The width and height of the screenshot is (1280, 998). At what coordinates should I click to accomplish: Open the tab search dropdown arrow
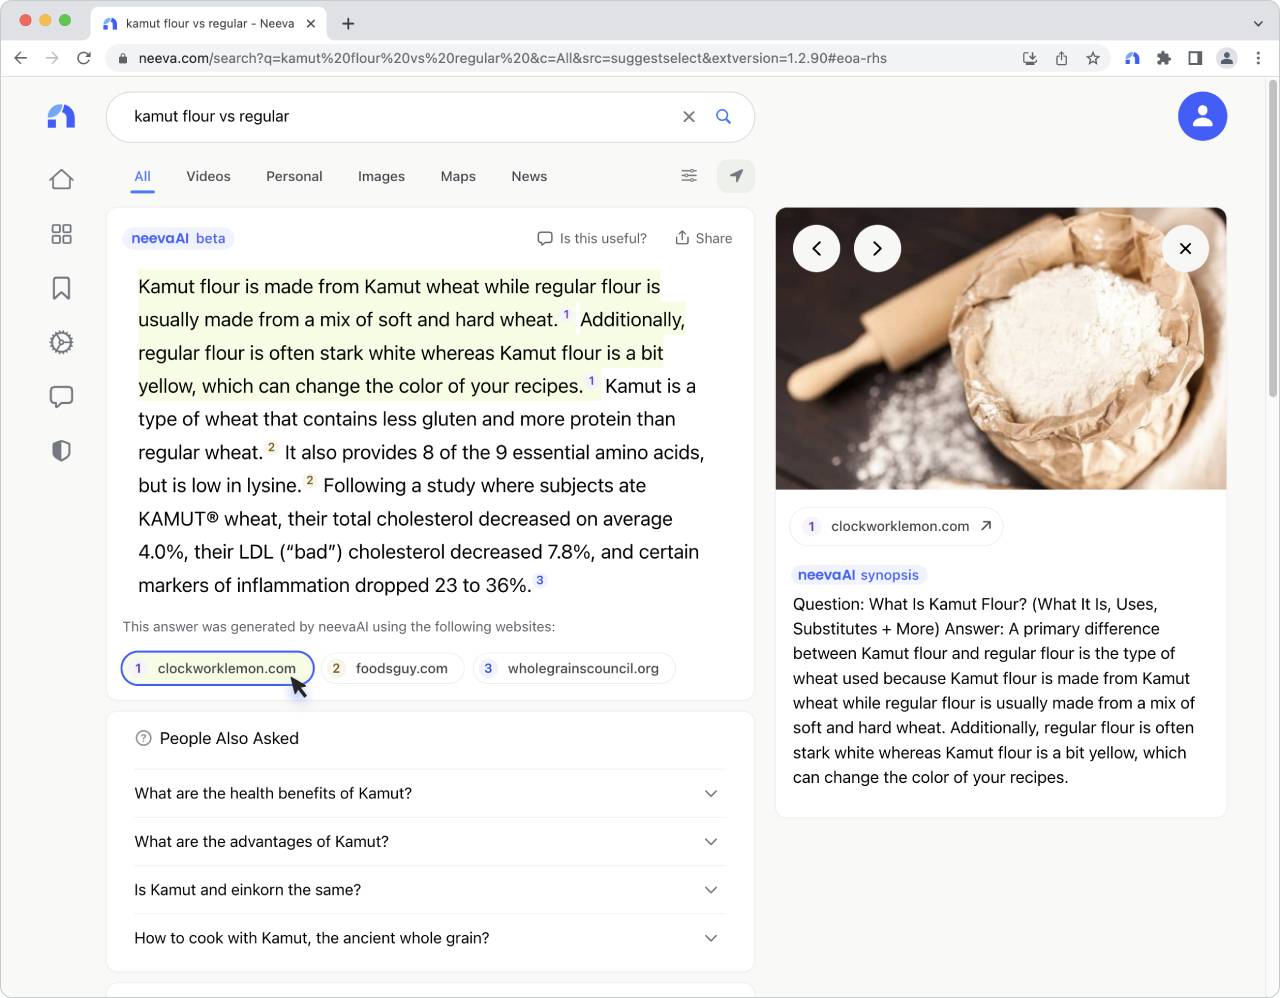tap(1258, 23)
